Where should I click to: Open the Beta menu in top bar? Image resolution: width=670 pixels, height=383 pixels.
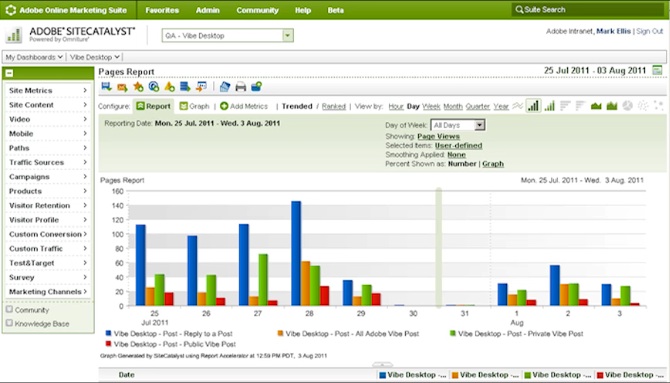click(335, 10)
